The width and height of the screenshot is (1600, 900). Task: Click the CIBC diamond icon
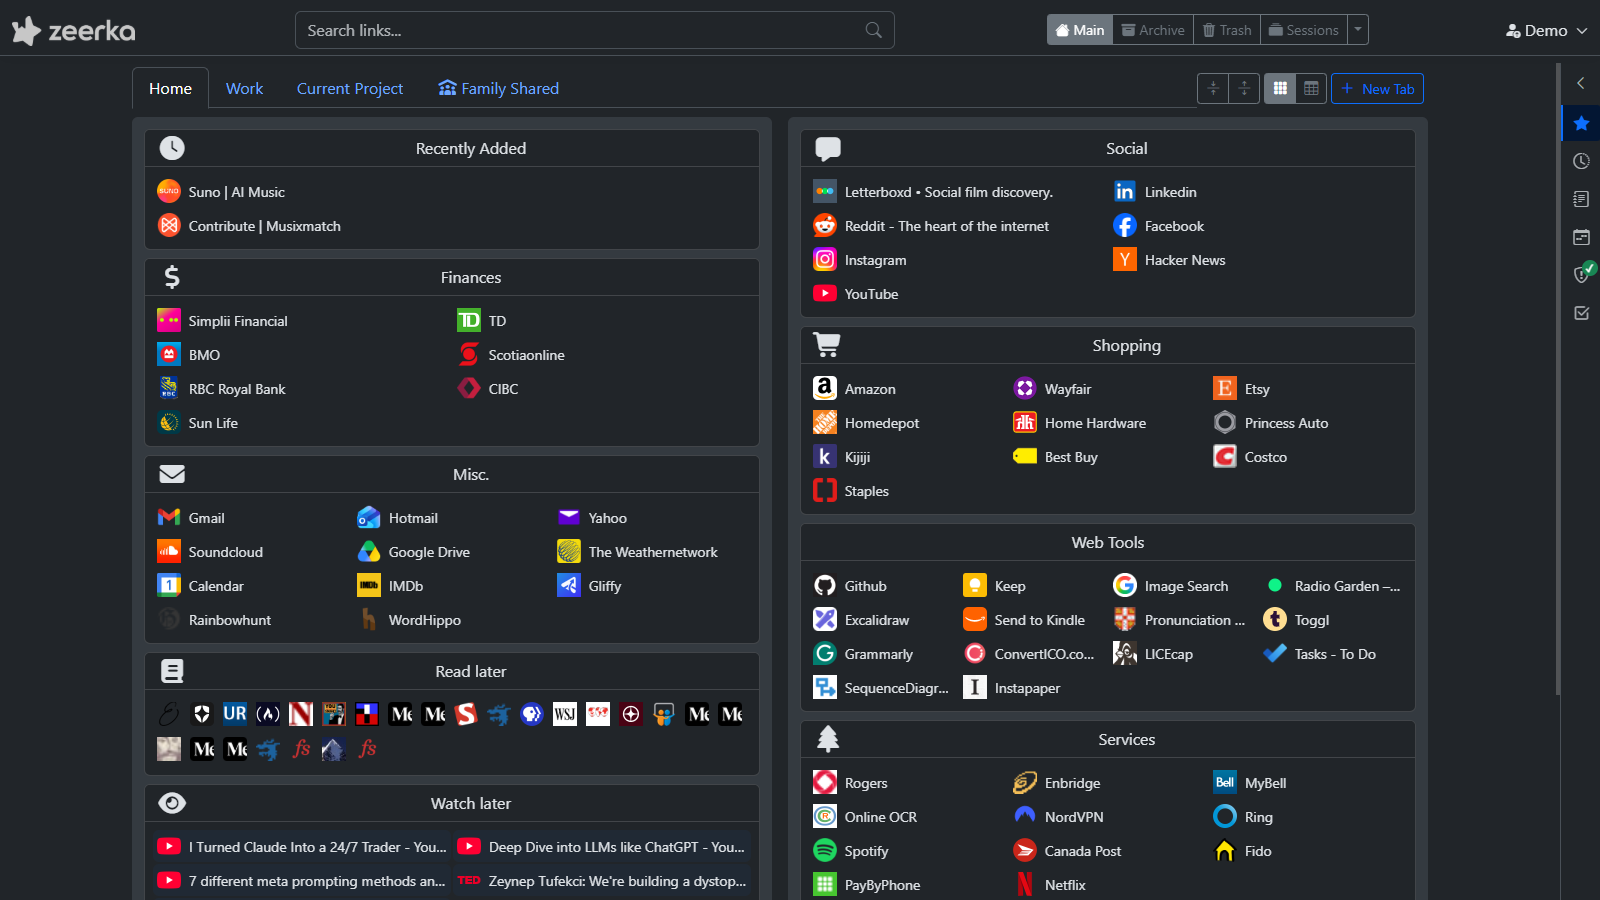469,388
